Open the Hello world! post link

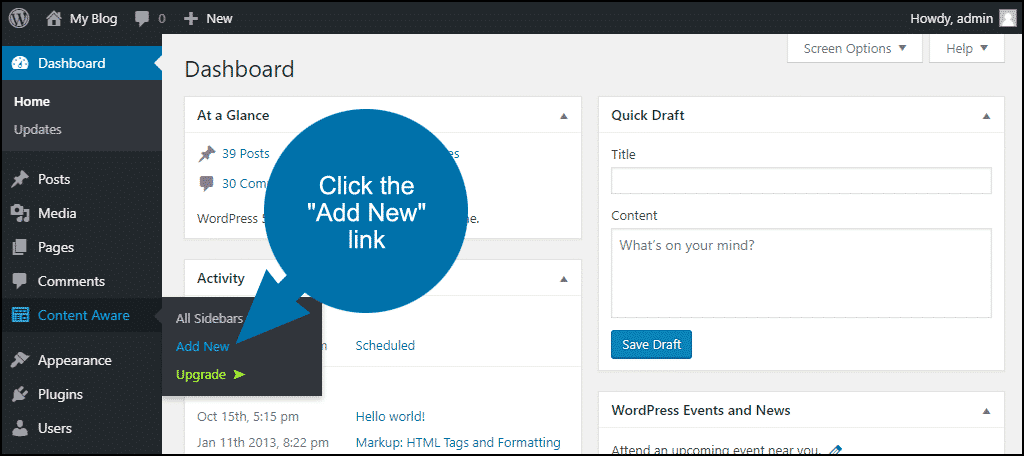pyautogui.click(x=391, y=416)
